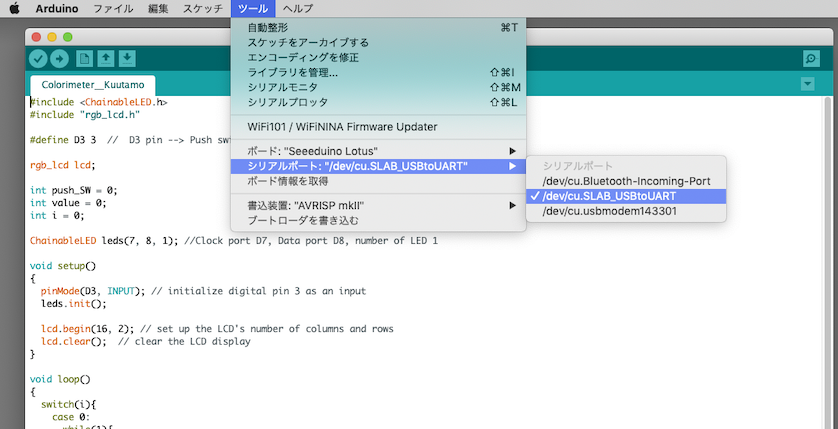
Task: Select the Colorimeter__Kuutamo tab
Action: 91,85
